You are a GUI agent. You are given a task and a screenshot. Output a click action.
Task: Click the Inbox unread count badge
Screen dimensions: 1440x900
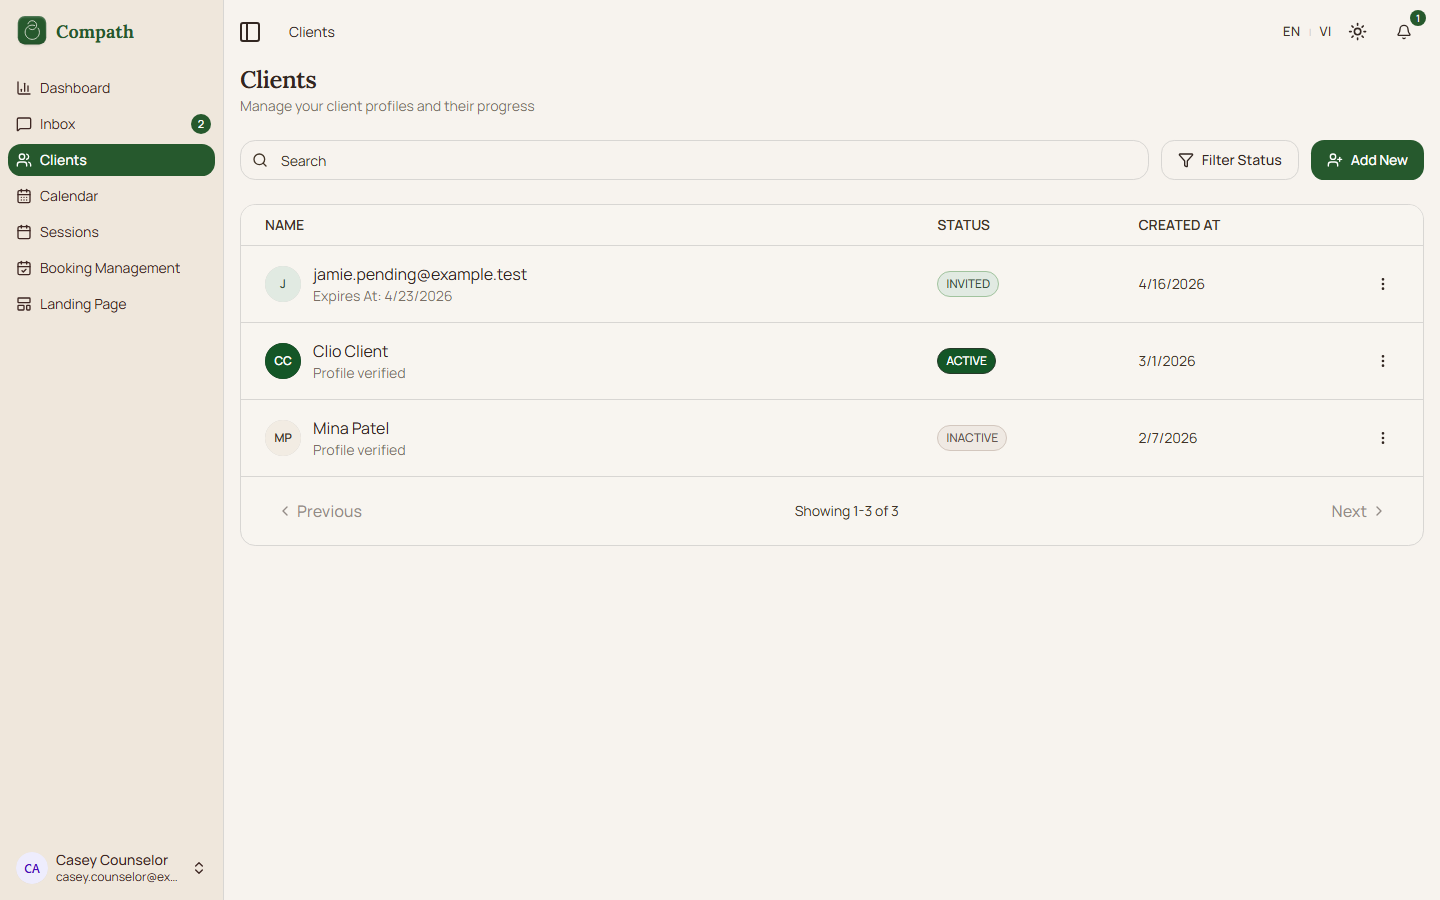point(201,124)
